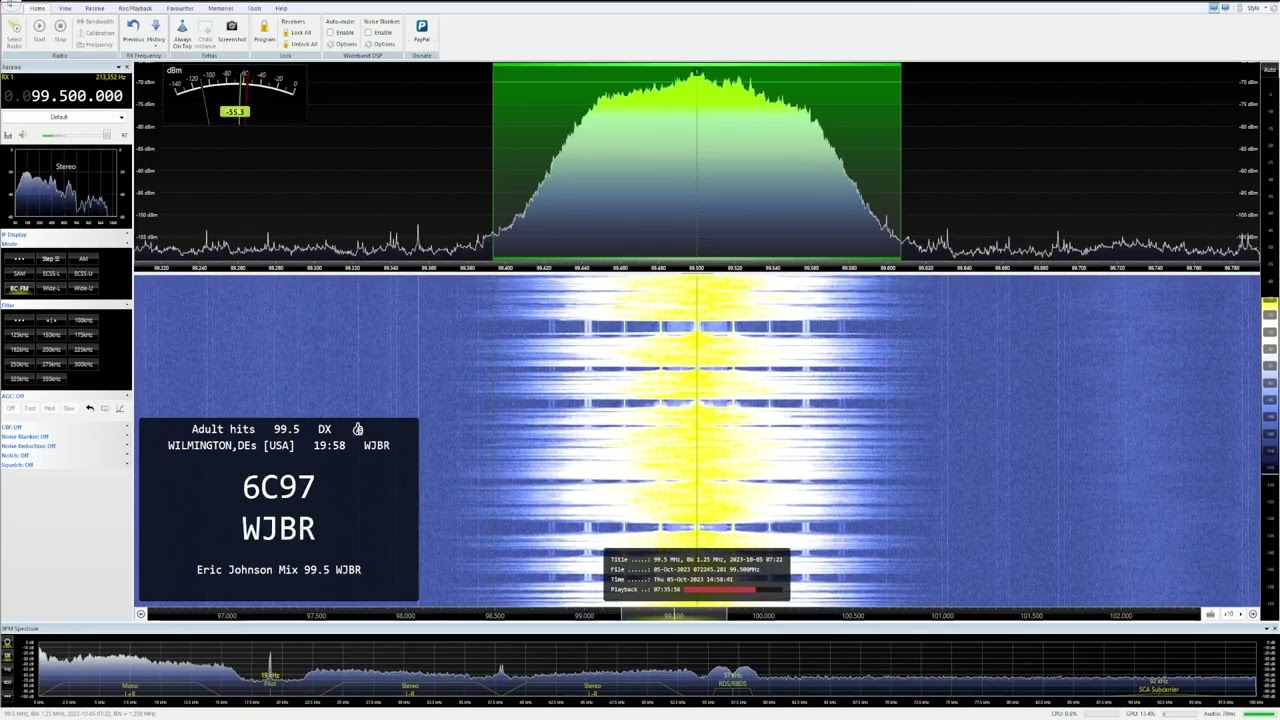This screenshot has width=1280, height=720.
Task: Collapse the Mode section
Action: point(126,244)
